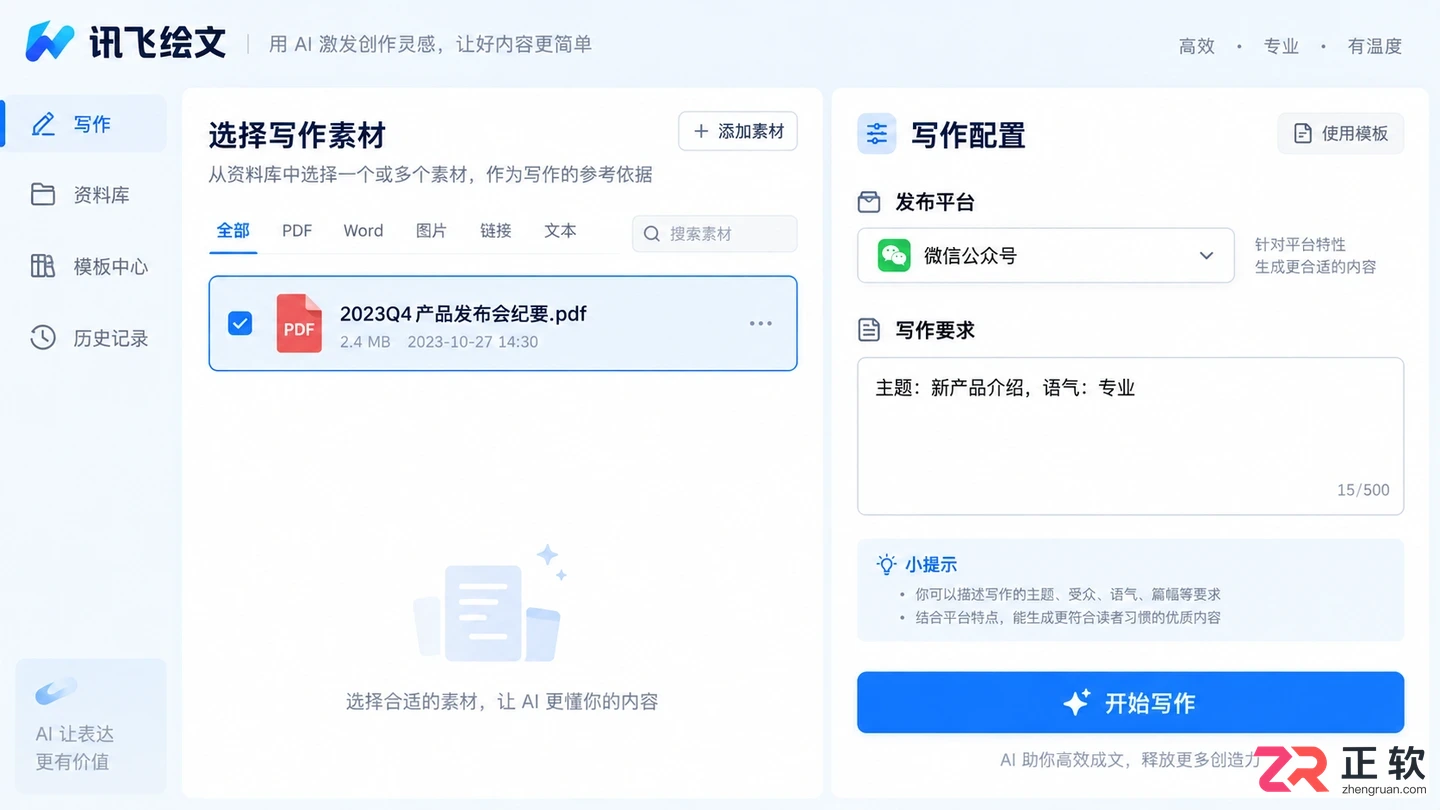Switch to the Word tab
Viewport: 1440px width, 810px height.
[x=363, y=231]
